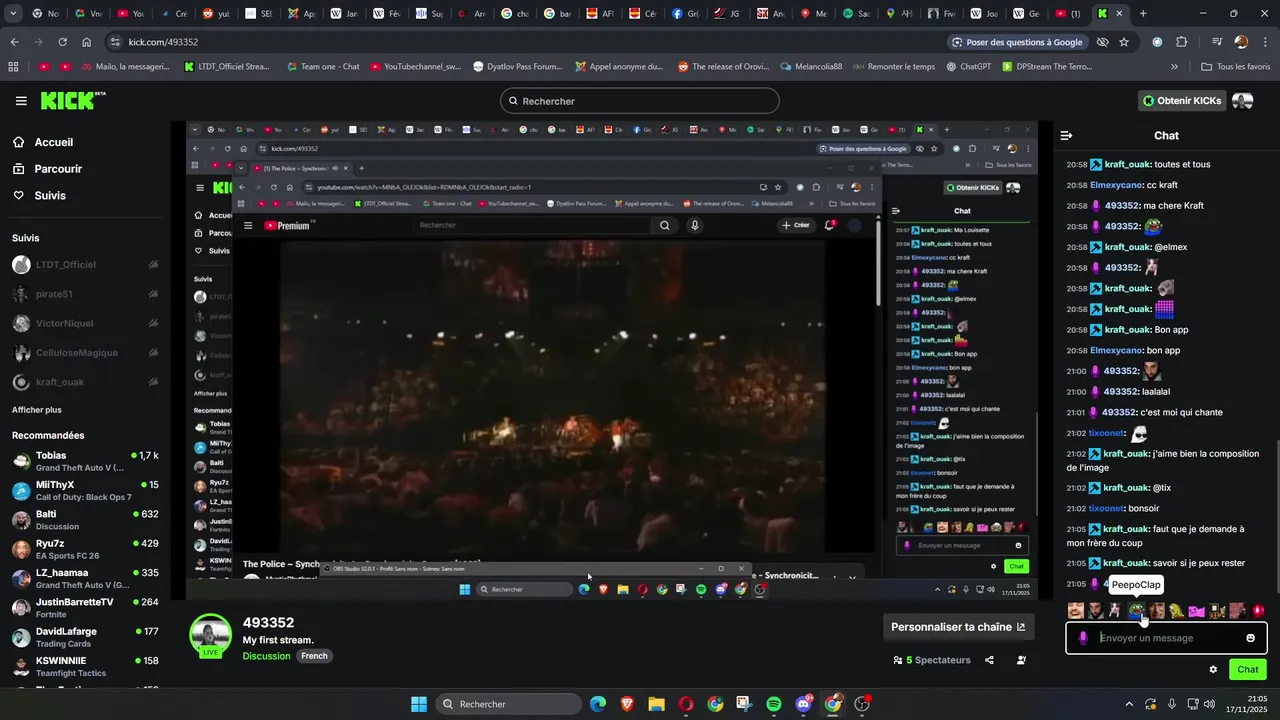Image resolution: width=1280 pixels, height=720 pixels.
Task: Open the Melancolia88 bookmark
Action: (810, 67)
